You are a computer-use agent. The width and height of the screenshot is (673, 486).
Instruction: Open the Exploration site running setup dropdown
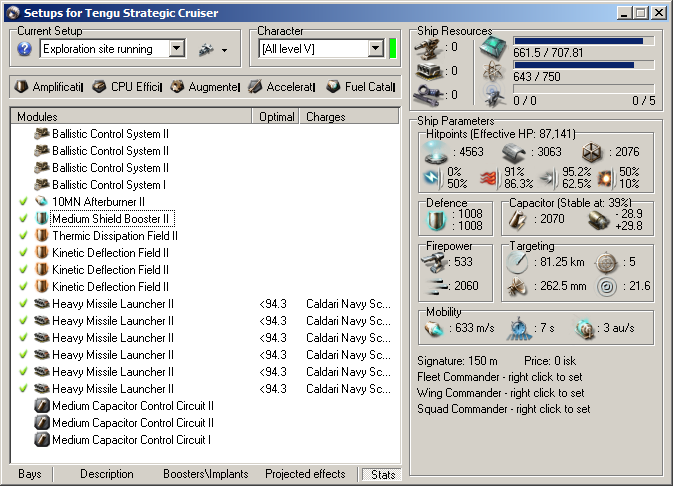(176, 49)
